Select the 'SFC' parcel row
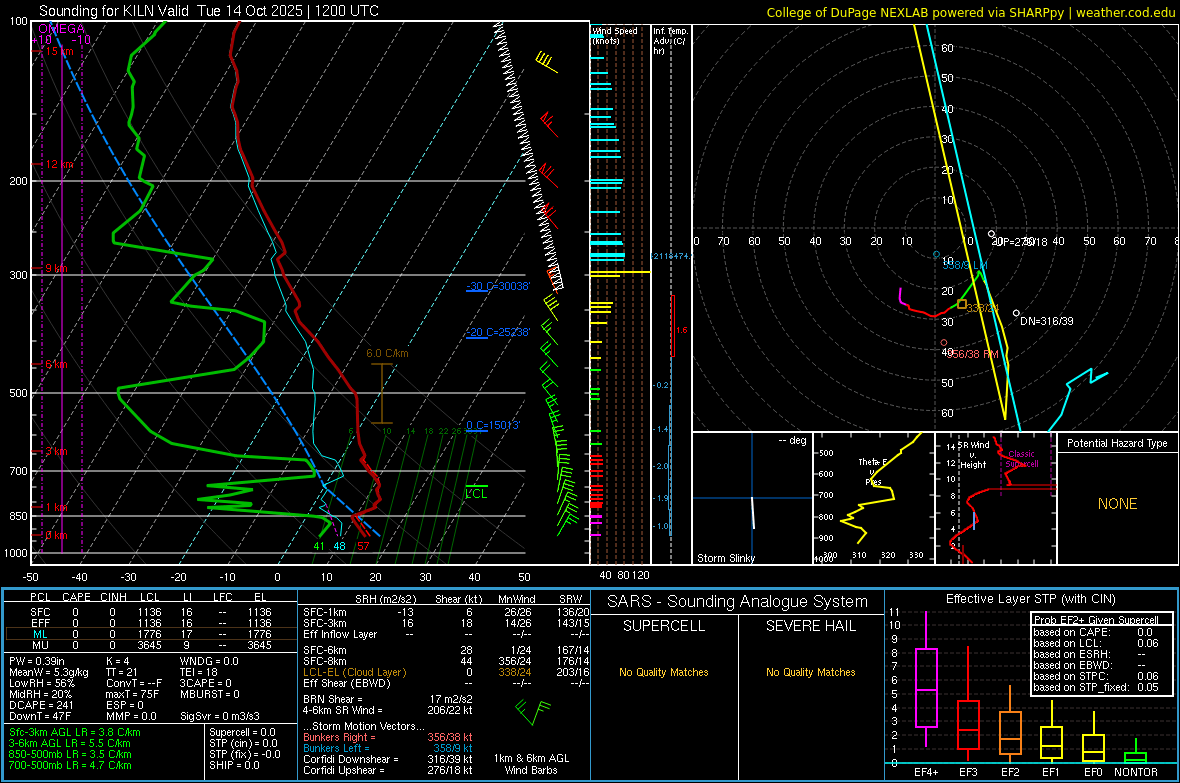1180x783 pixels. point(151,612)
